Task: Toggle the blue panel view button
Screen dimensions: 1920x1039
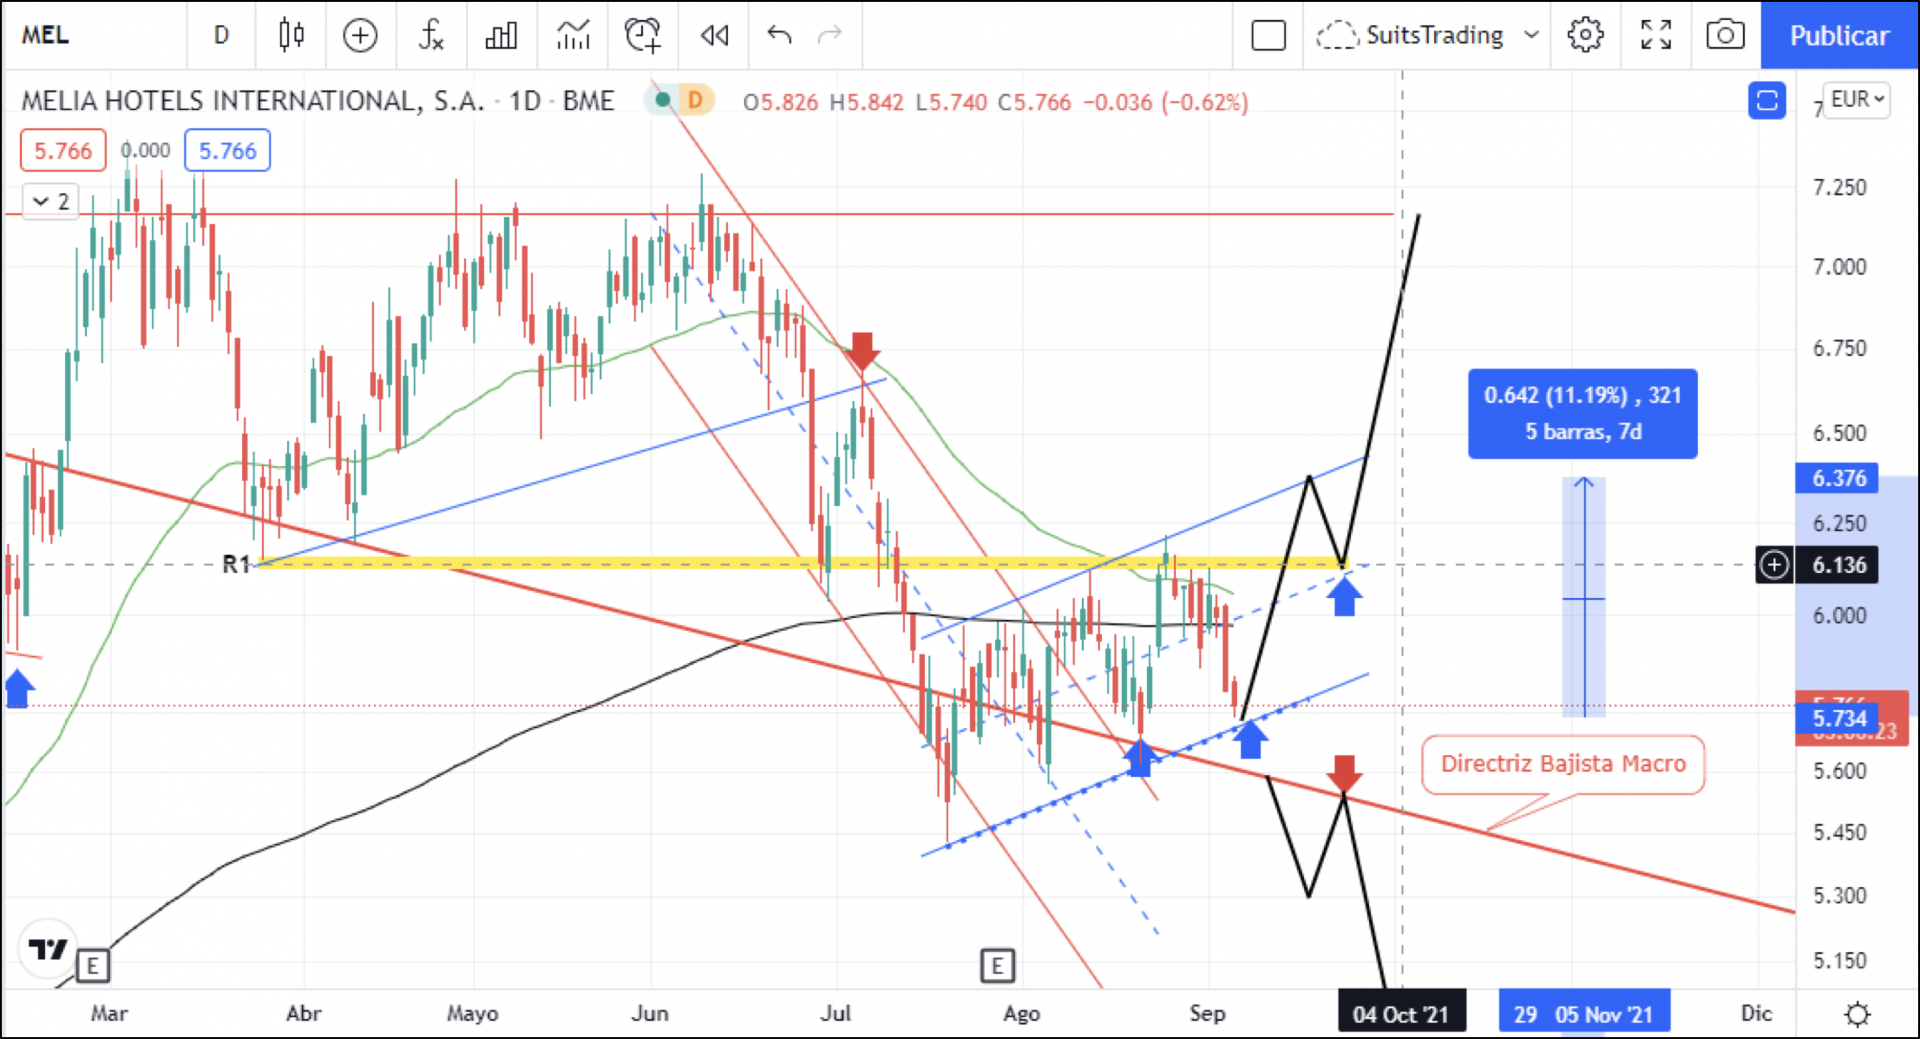Action: pos(1767,101)
